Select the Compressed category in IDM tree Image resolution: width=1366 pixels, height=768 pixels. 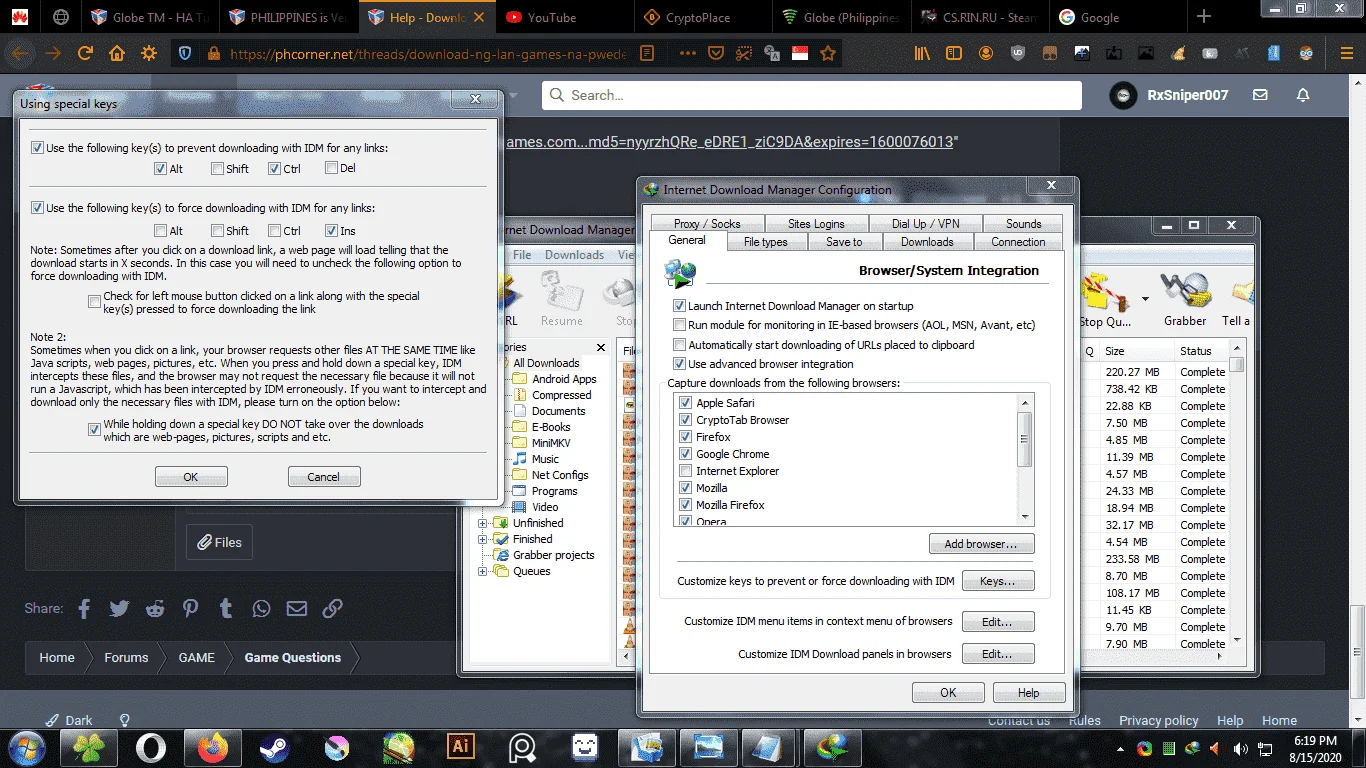point(562,395)
